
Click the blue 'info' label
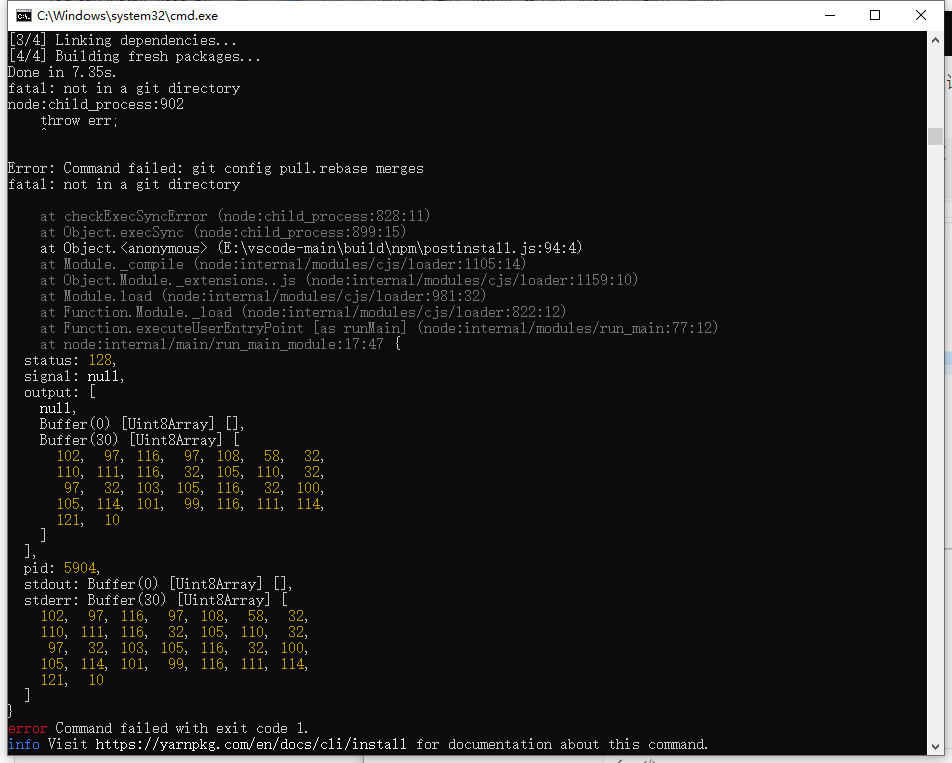coord(23,744)
